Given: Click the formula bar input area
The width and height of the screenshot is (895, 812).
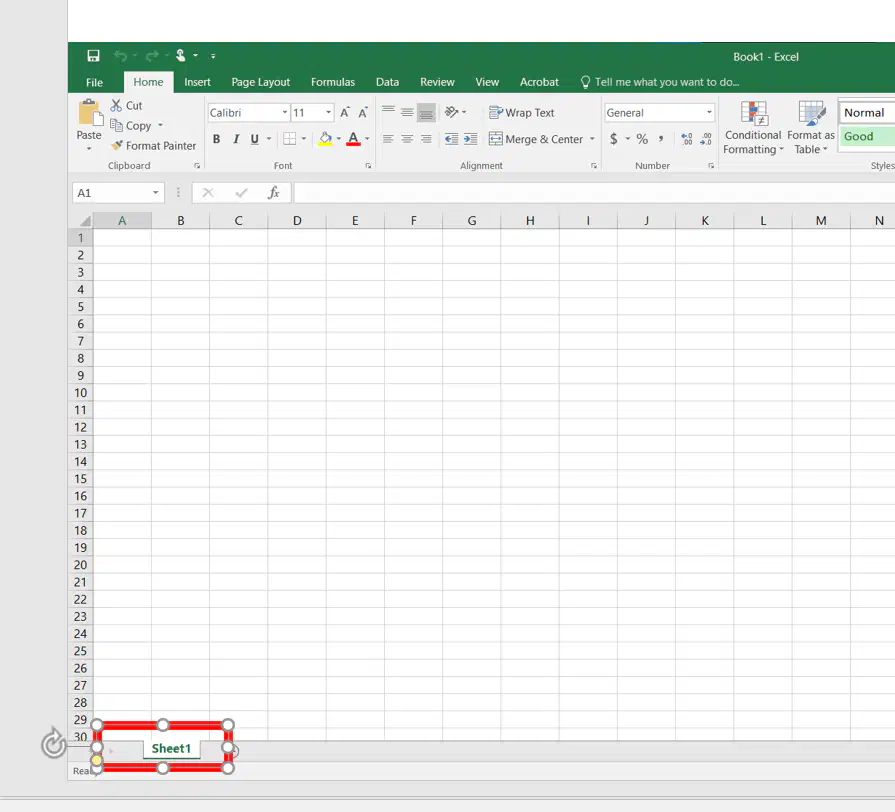Looking at the screenshot, I should tap(594, 193).
